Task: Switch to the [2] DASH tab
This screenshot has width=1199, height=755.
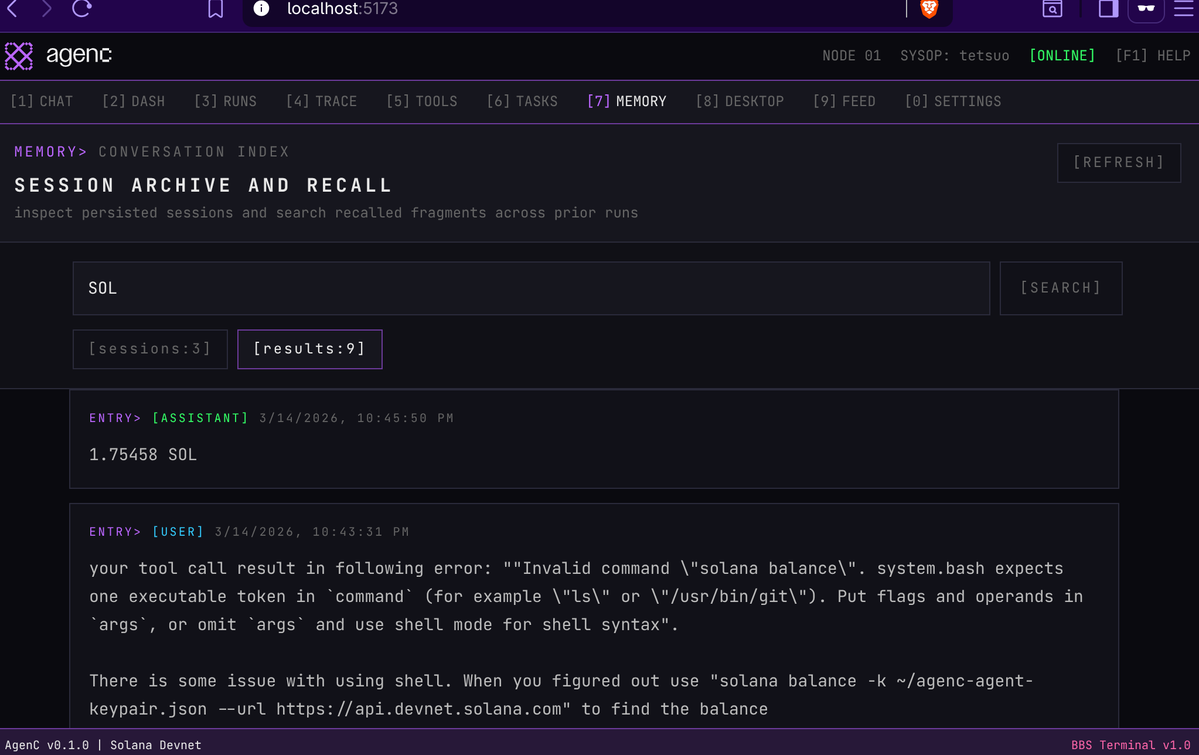Action: click(134, 101)
